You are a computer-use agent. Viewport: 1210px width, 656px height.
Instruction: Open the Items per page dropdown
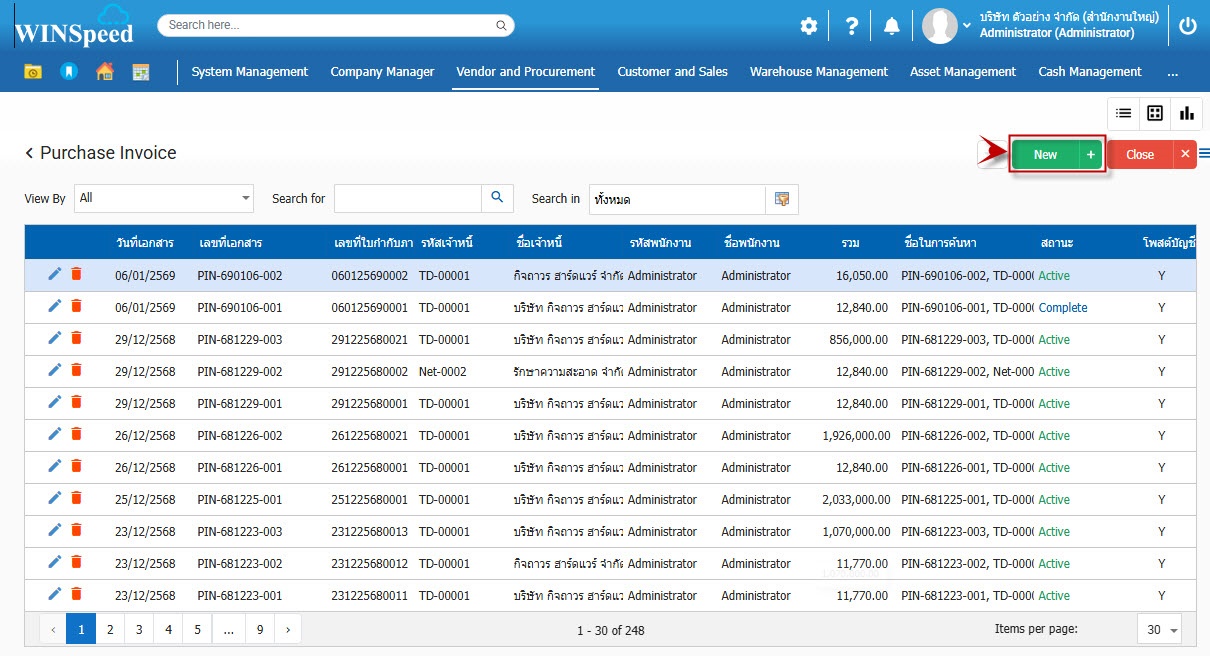point(1160,630)
